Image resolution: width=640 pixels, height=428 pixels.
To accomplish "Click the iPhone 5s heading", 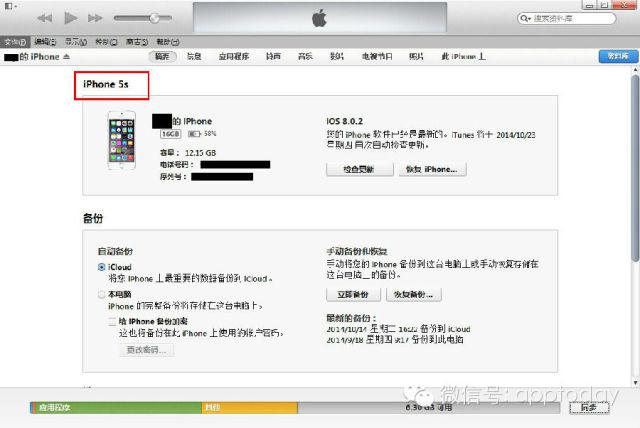I will [106, 84].
